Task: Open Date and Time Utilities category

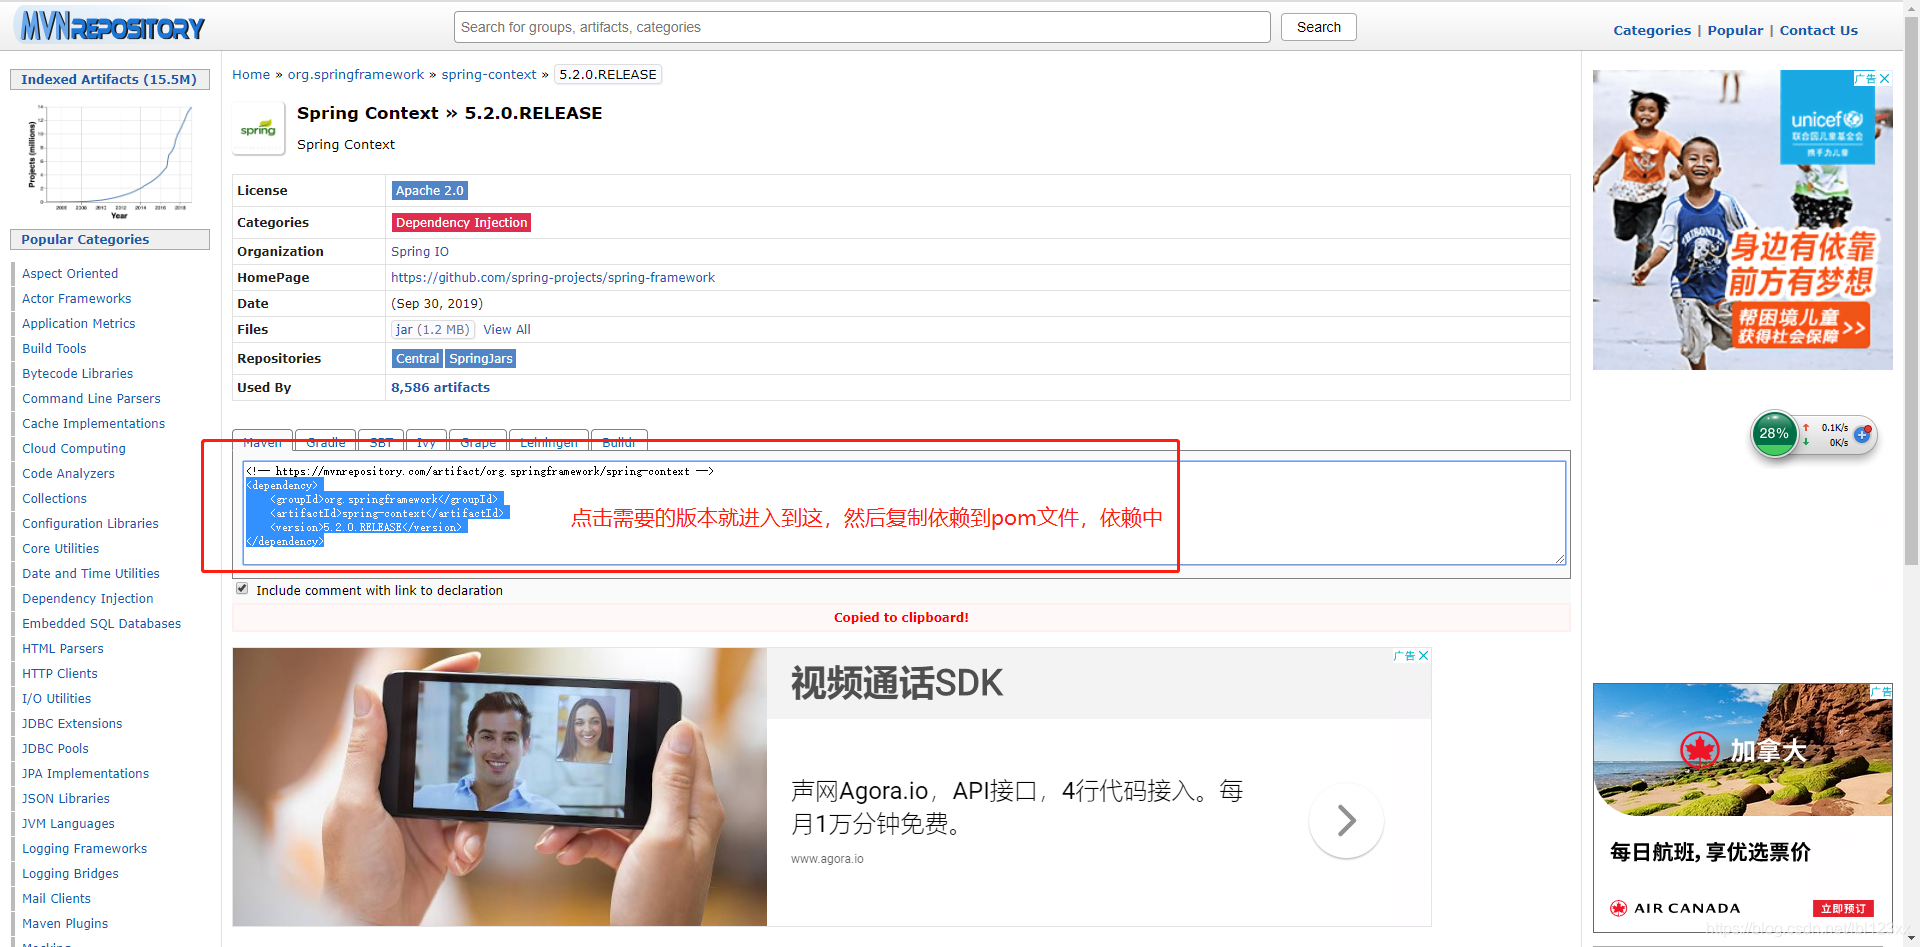Action: (91, 573)
